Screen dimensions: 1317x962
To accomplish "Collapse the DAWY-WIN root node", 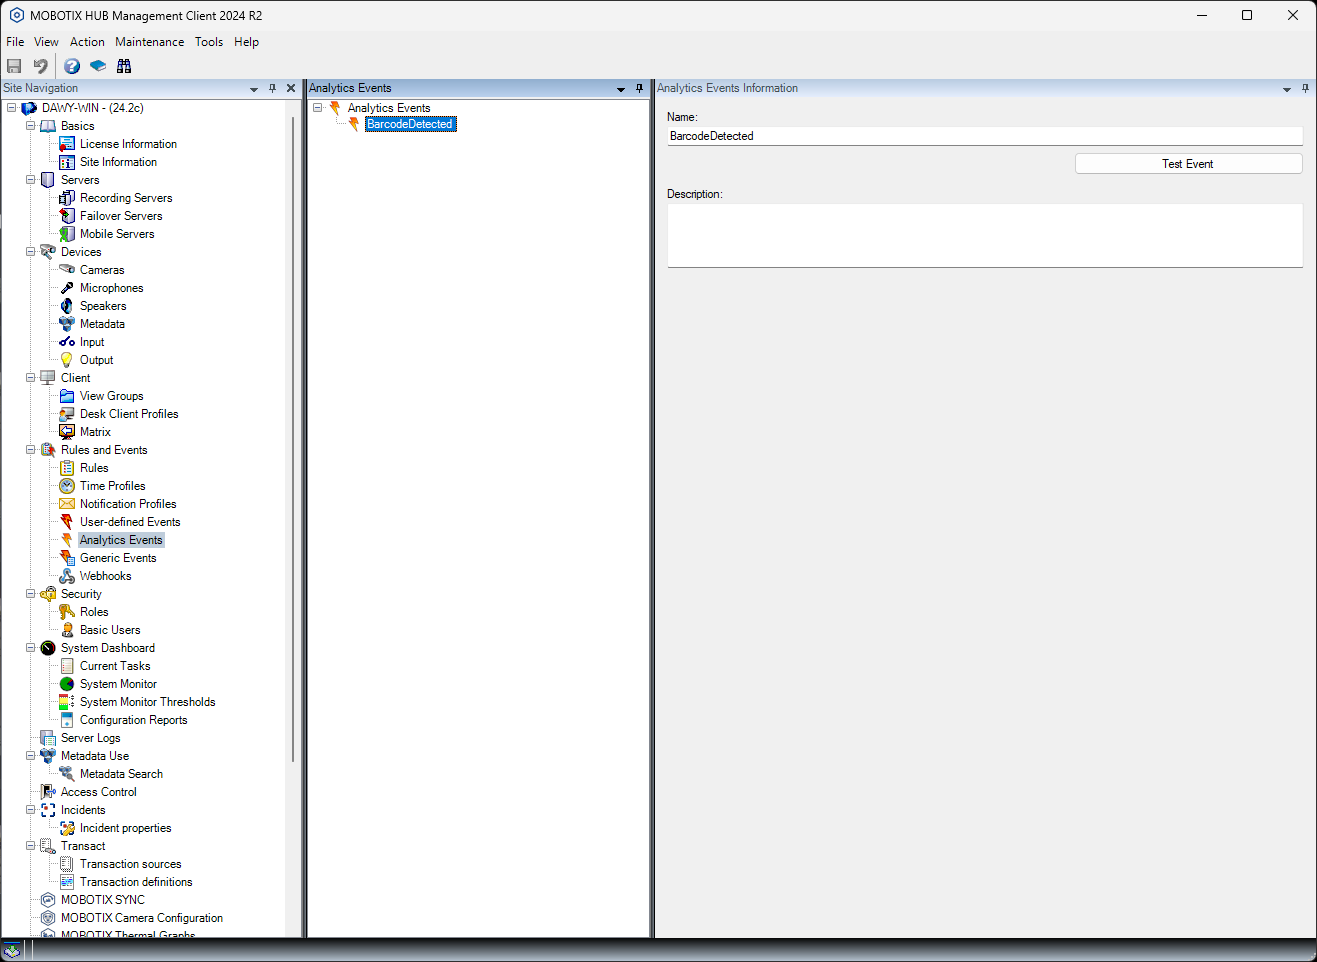I will pyautogui.click(x=12, y=108).
